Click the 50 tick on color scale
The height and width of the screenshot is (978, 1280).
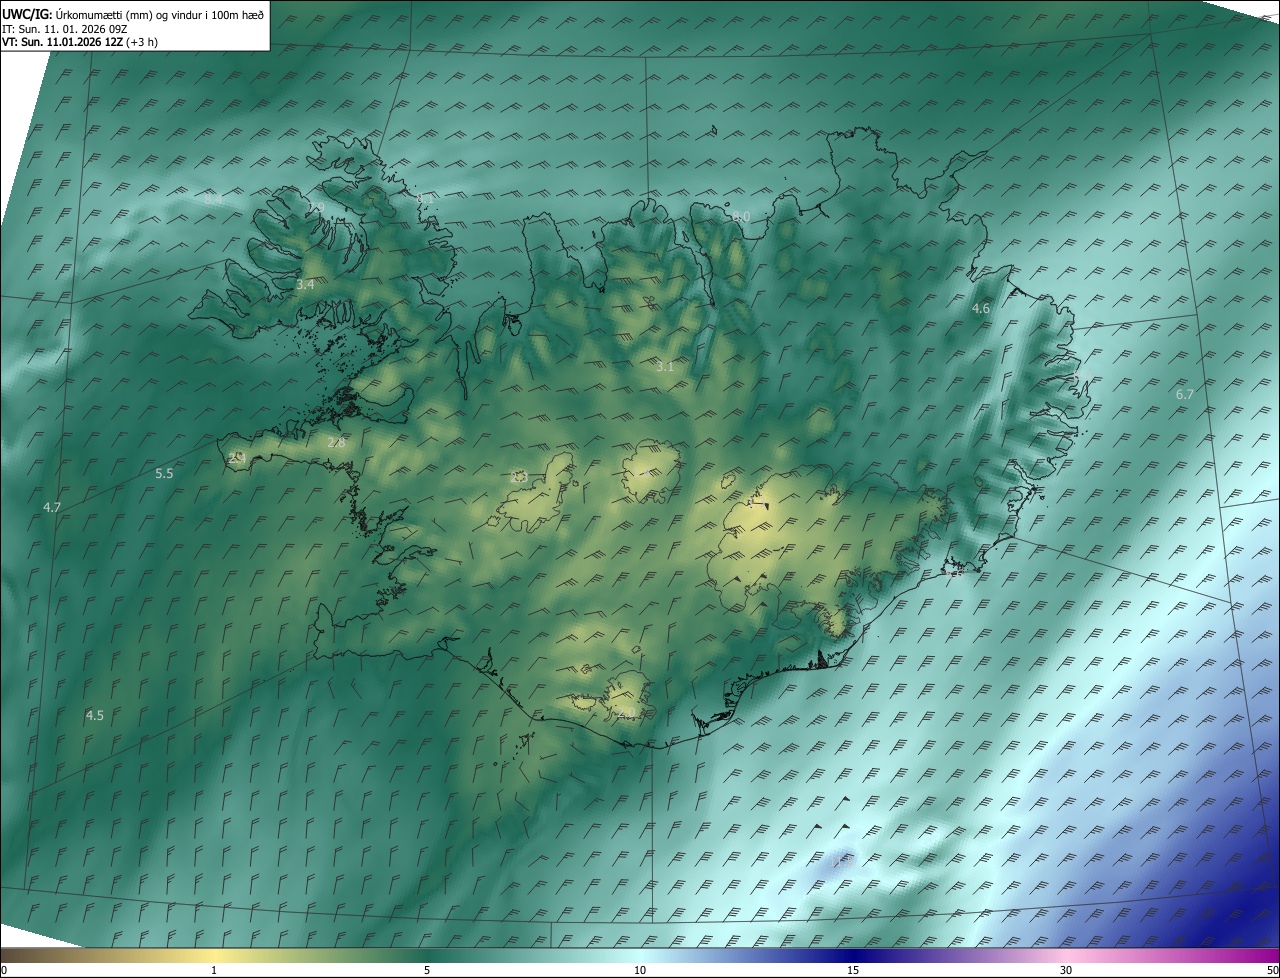click(1272, 970)
